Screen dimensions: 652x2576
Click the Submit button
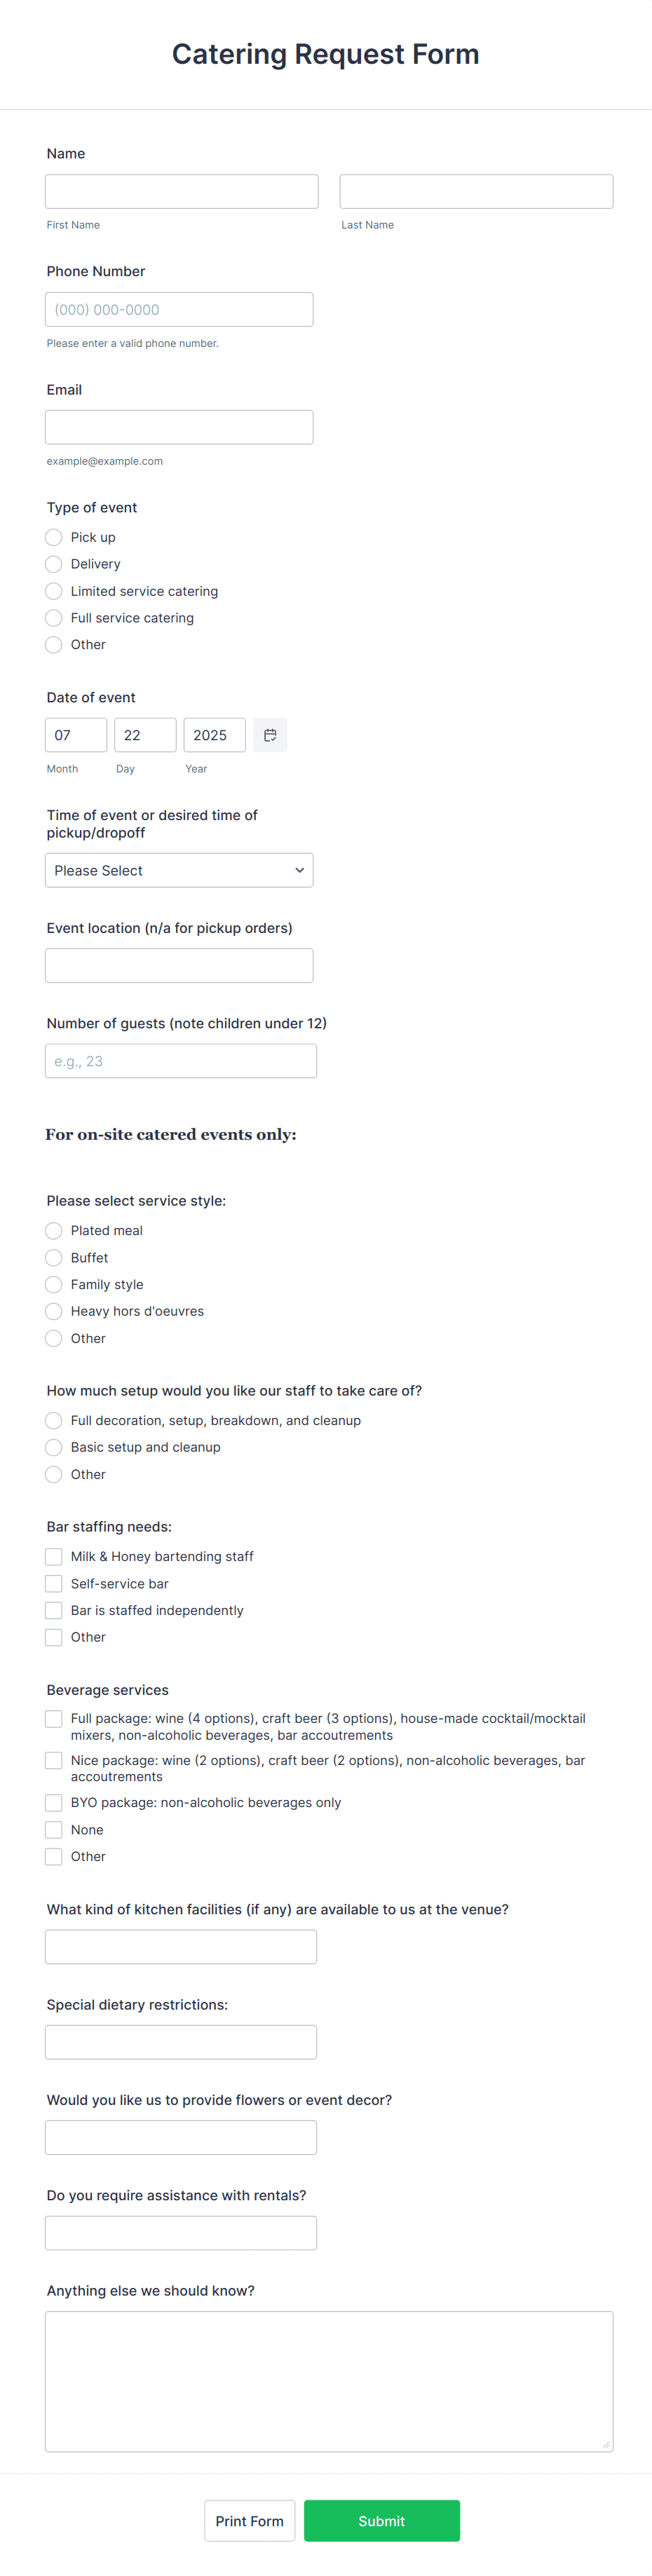382,2520
